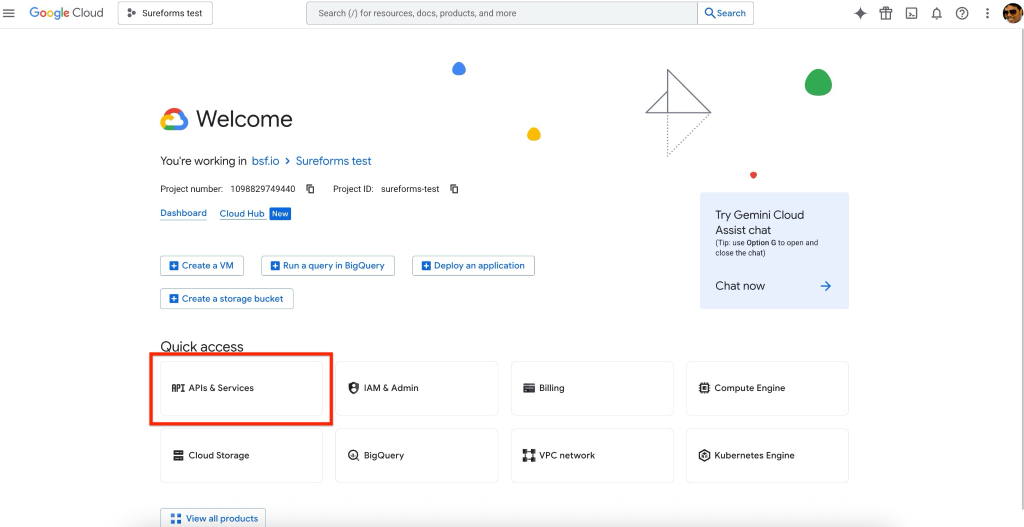The width and height of the screenshot is (1024, 527).
Task: Open the Sureforms test project picker
Action: coord(165,13)
